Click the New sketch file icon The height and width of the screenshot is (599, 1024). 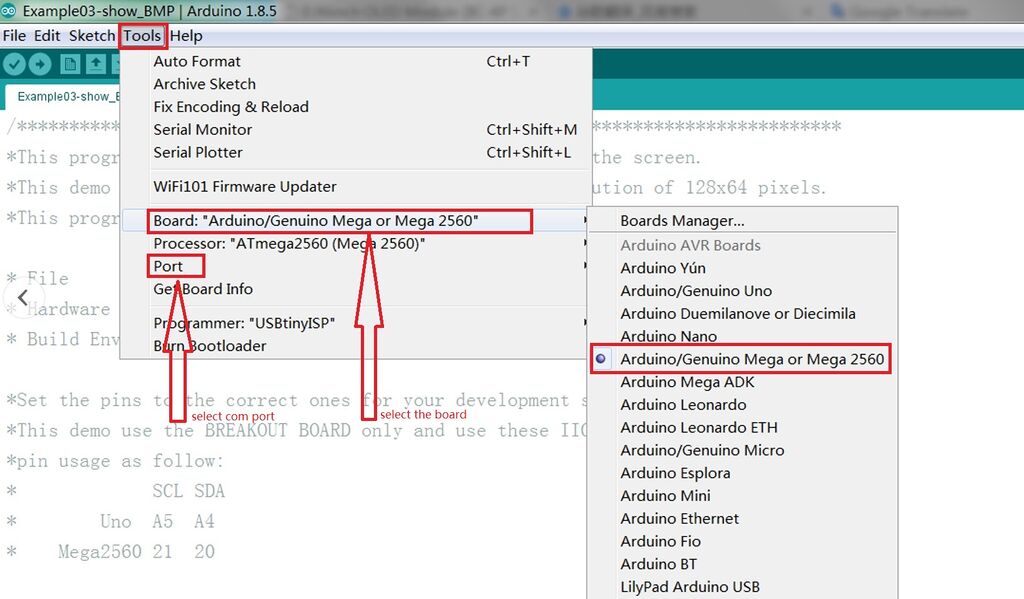point(70,65)
